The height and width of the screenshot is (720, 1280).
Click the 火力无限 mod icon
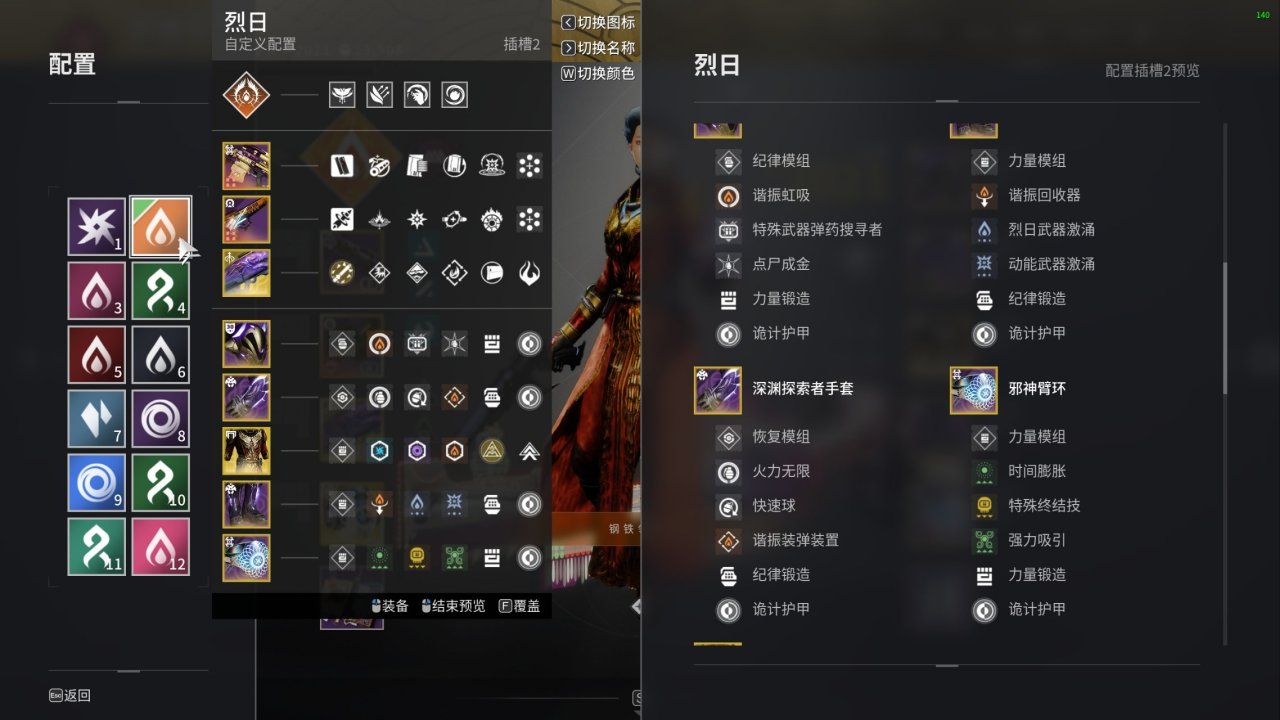[728, 471]
